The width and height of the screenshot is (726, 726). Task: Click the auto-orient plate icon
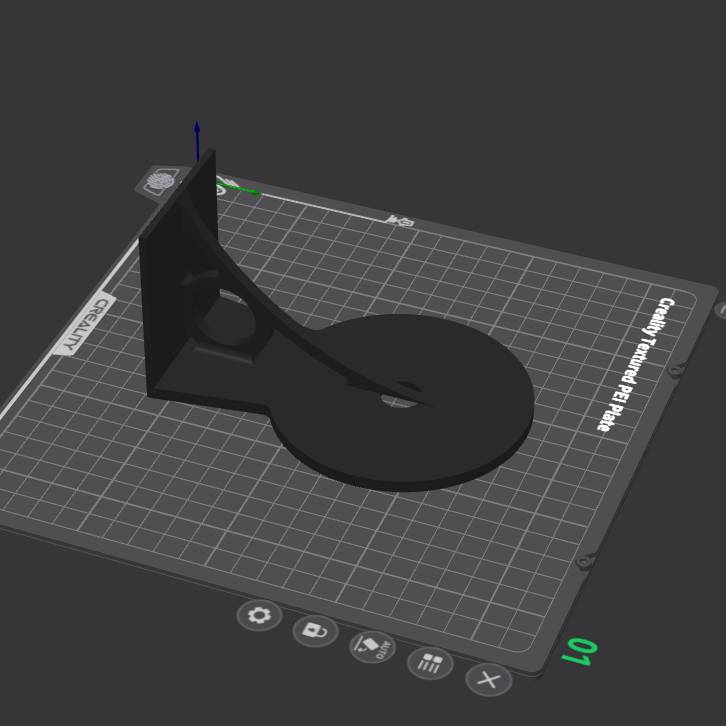pyautogui.click(x=372, y=647)
